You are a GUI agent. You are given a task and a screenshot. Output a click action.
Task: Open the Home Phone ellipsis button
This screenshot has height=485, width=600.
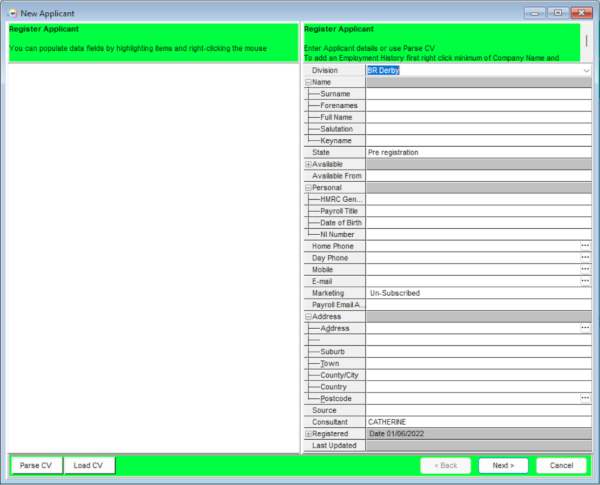pyautogui.click(x=585, y=246)
